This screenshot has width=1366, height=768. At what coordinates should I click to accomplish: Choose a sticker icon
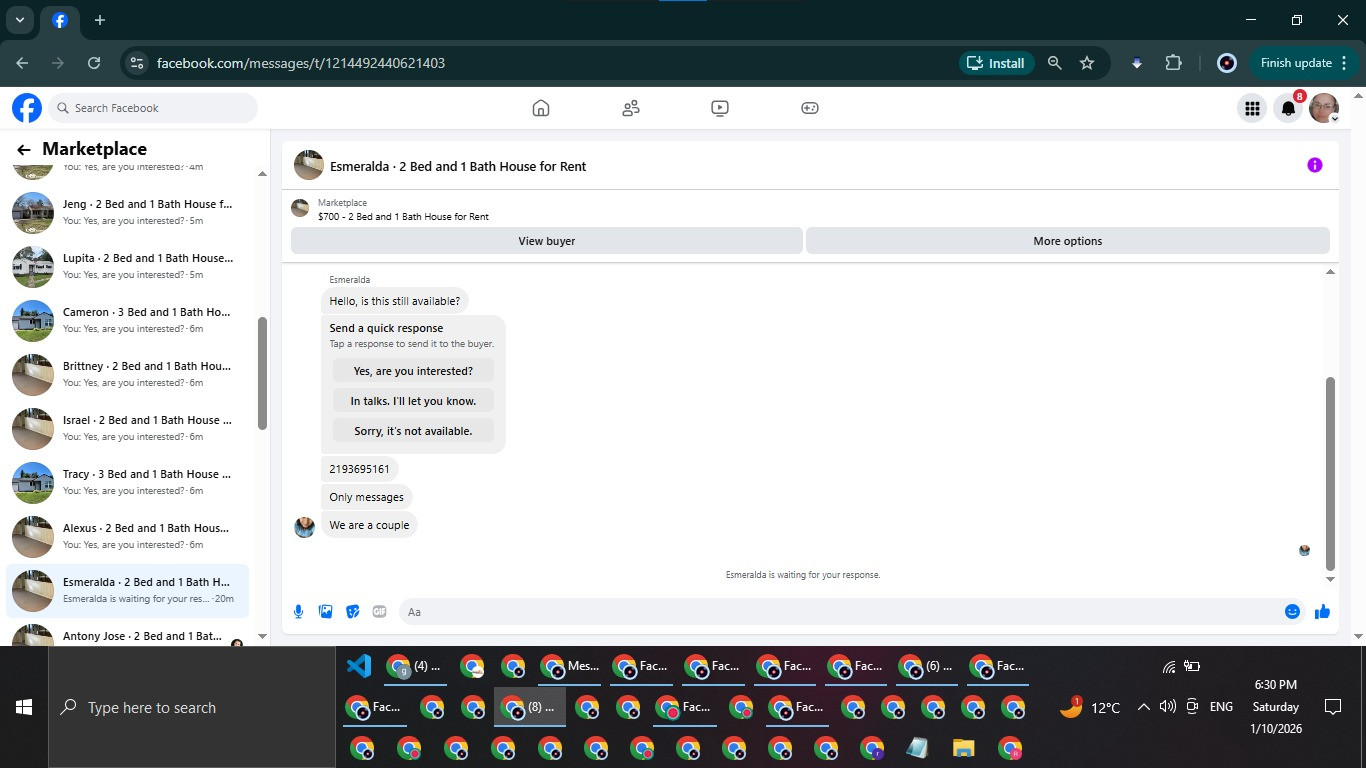pyautogui.click(x=352, y=611)
